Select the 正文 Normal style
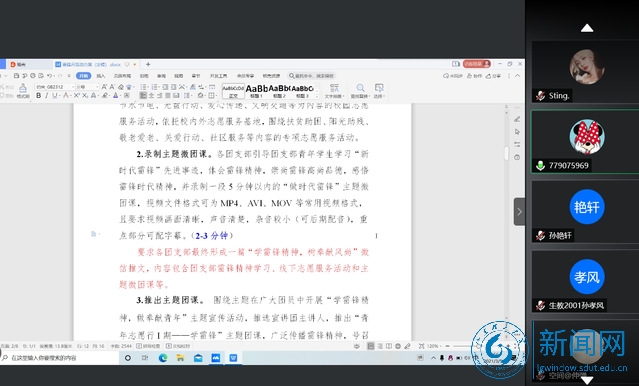The image size is (639, 386). tap(233, 91)
